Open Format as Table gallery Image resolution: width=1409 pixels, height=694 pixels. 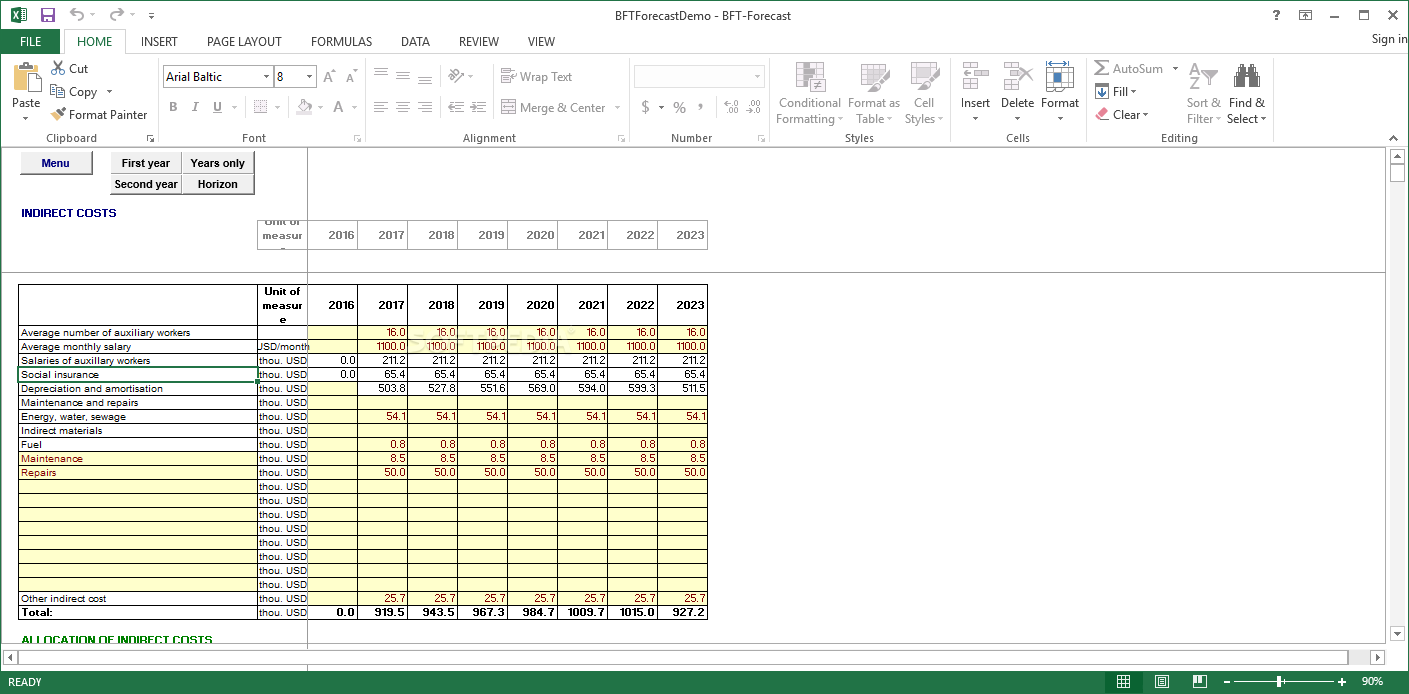pos(874,93)
